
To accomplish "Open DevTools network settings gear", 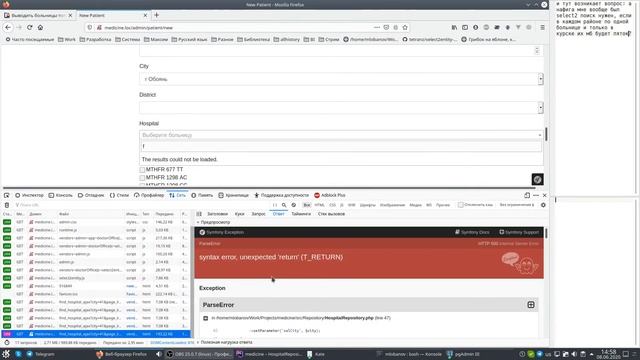I will [543, 205].
